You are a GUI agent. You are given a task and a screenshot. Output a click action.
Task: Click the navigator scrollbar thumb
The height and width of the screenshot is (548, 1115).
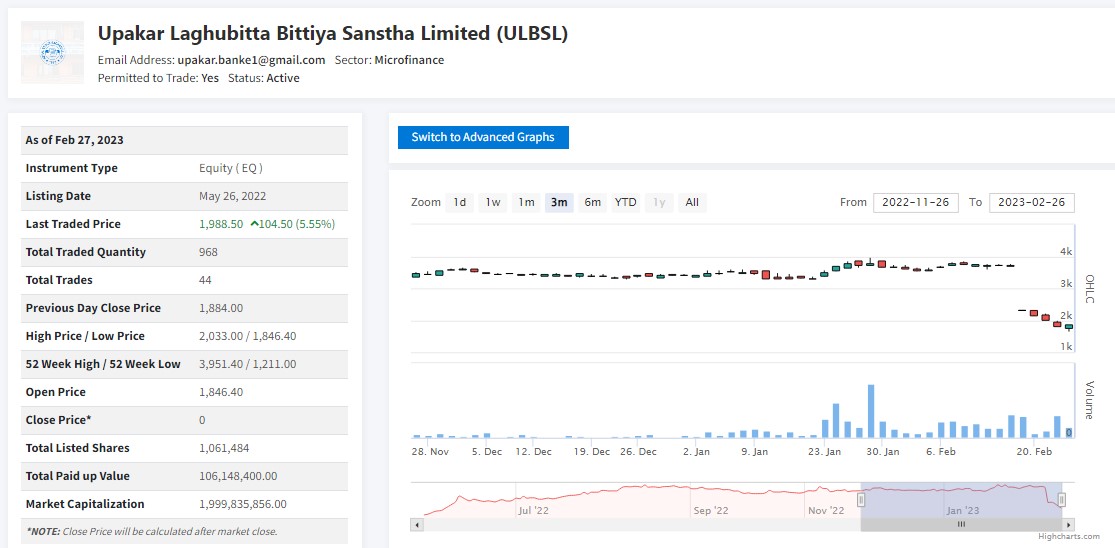[961, 524]
